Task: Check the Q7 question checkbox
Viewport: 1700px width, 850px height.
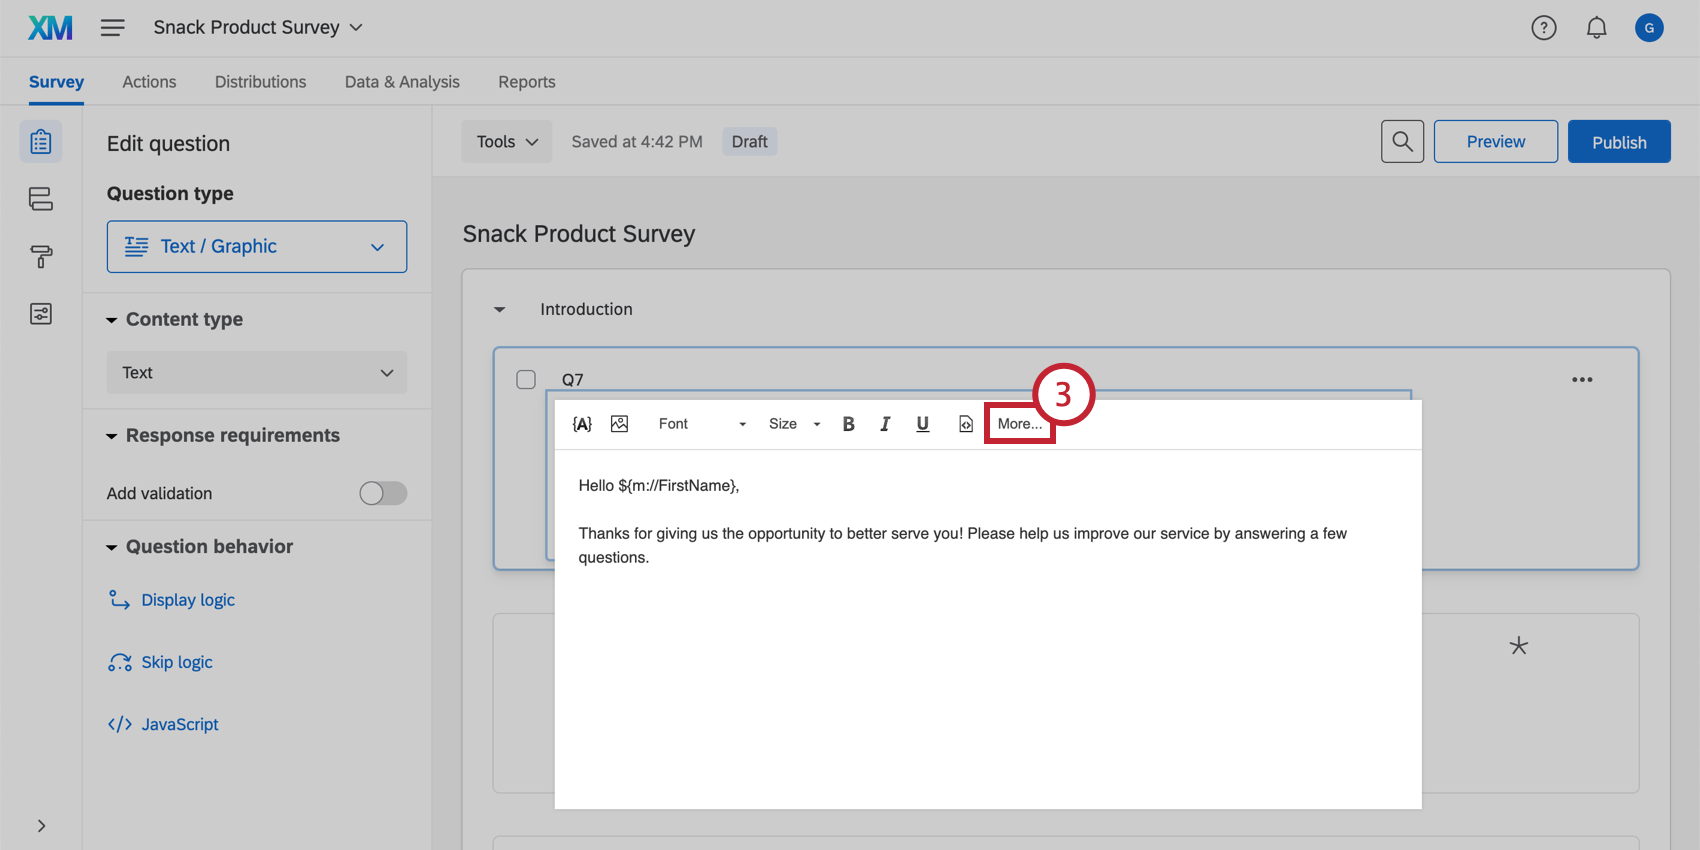Action: (526, 380)
